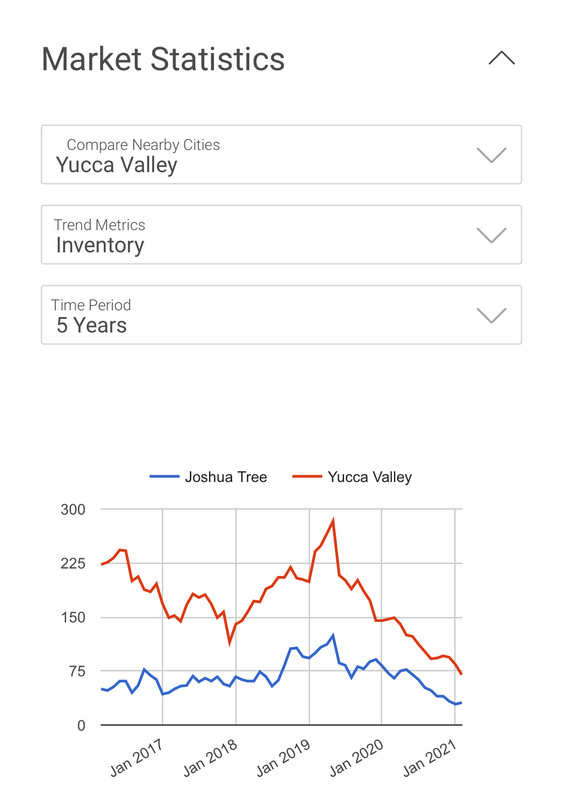Click the Jan 2019 axis label
The width and height of the screenshot is (563, 800).
click(x=283, y=757)
